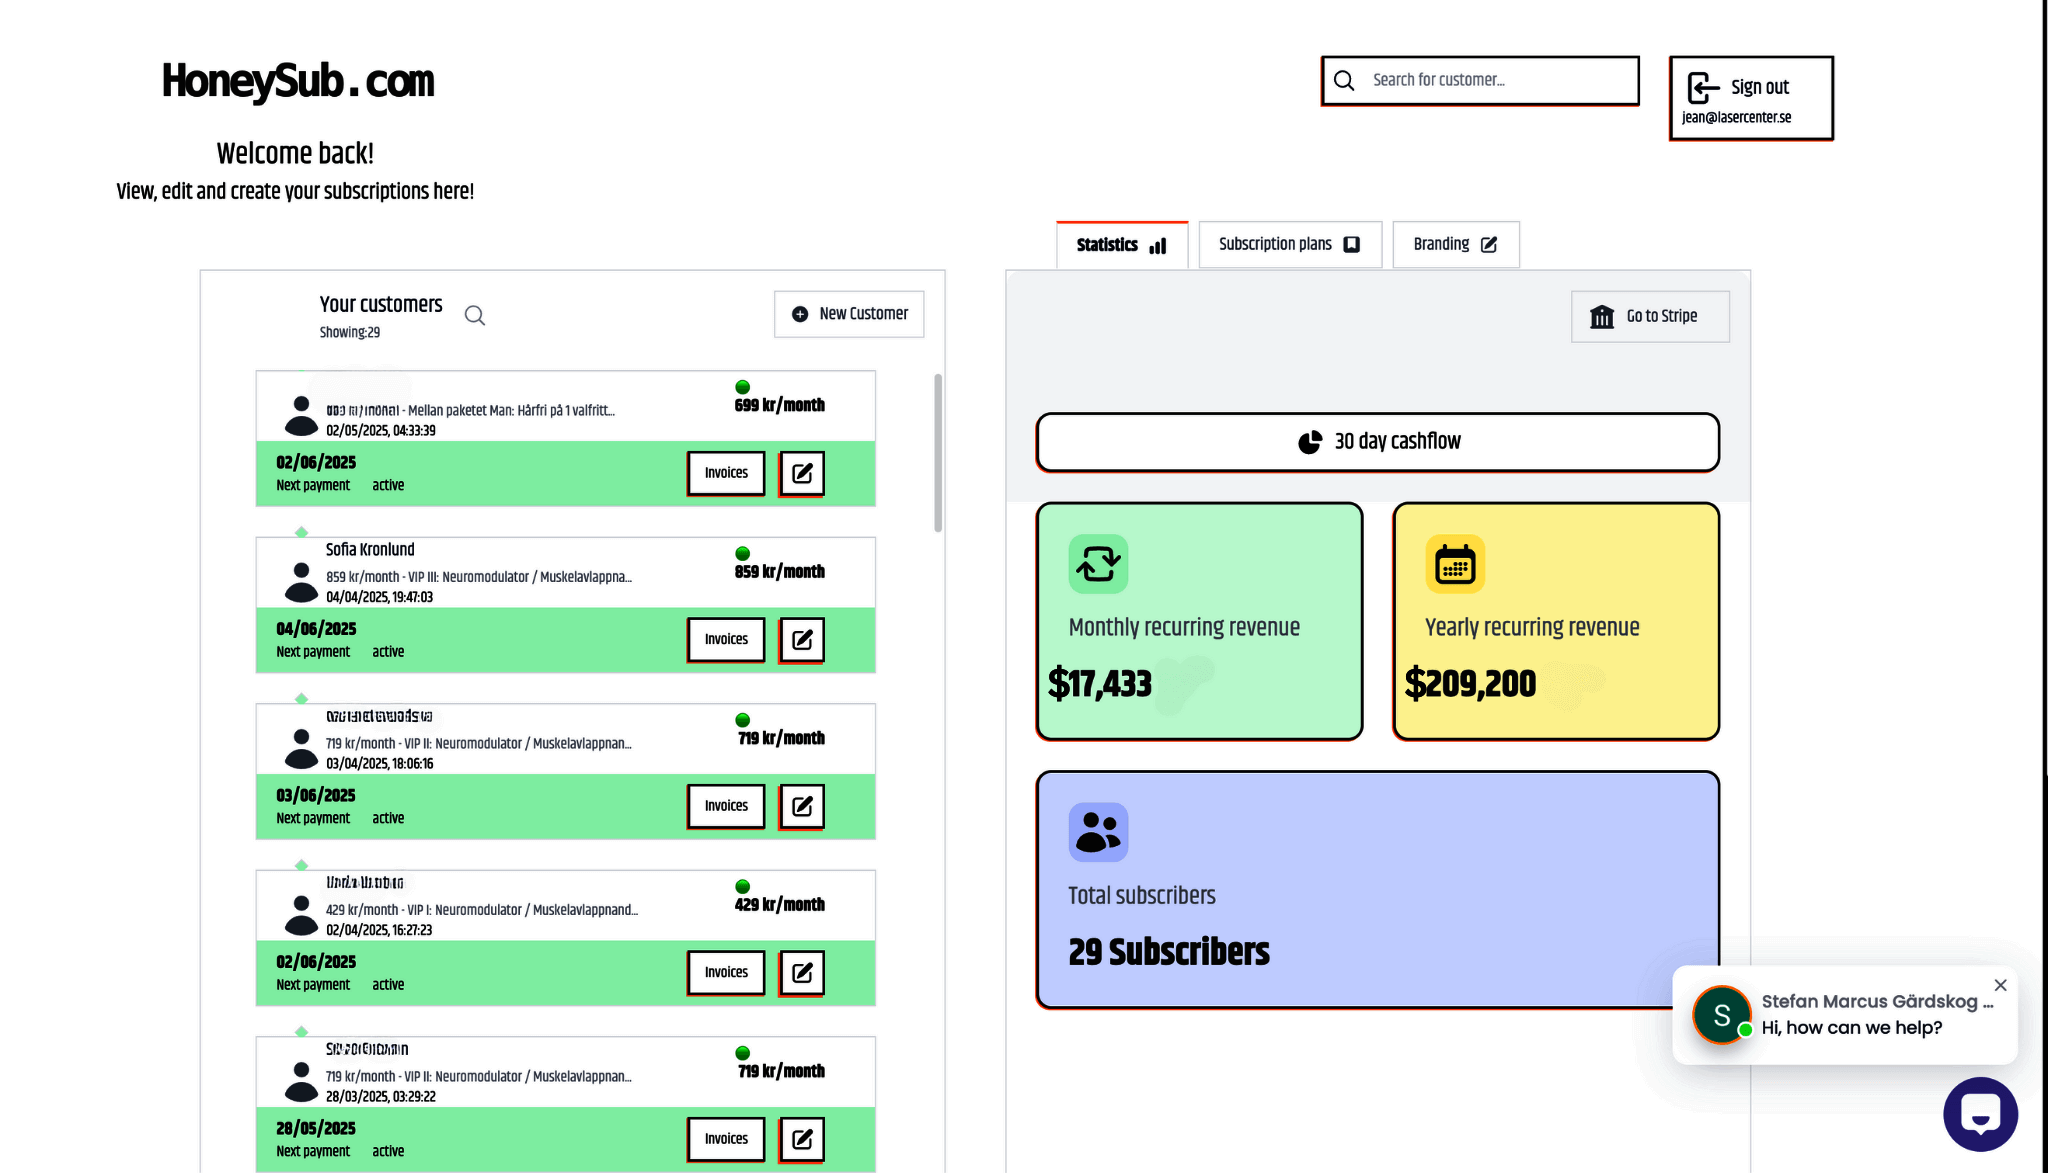Screen dimensions: 2048x1173
Task: Click the customer list scrollbar
Action: pyautogui.click(x=938, y=453)
